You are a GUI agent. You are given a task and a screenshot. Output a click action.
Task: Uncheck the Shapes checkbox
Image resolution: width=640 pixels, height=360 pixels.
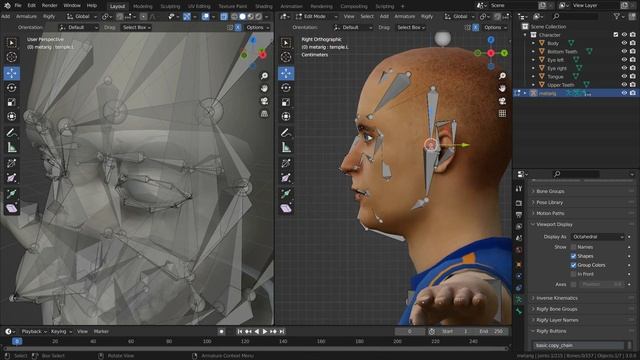(573, 256)
